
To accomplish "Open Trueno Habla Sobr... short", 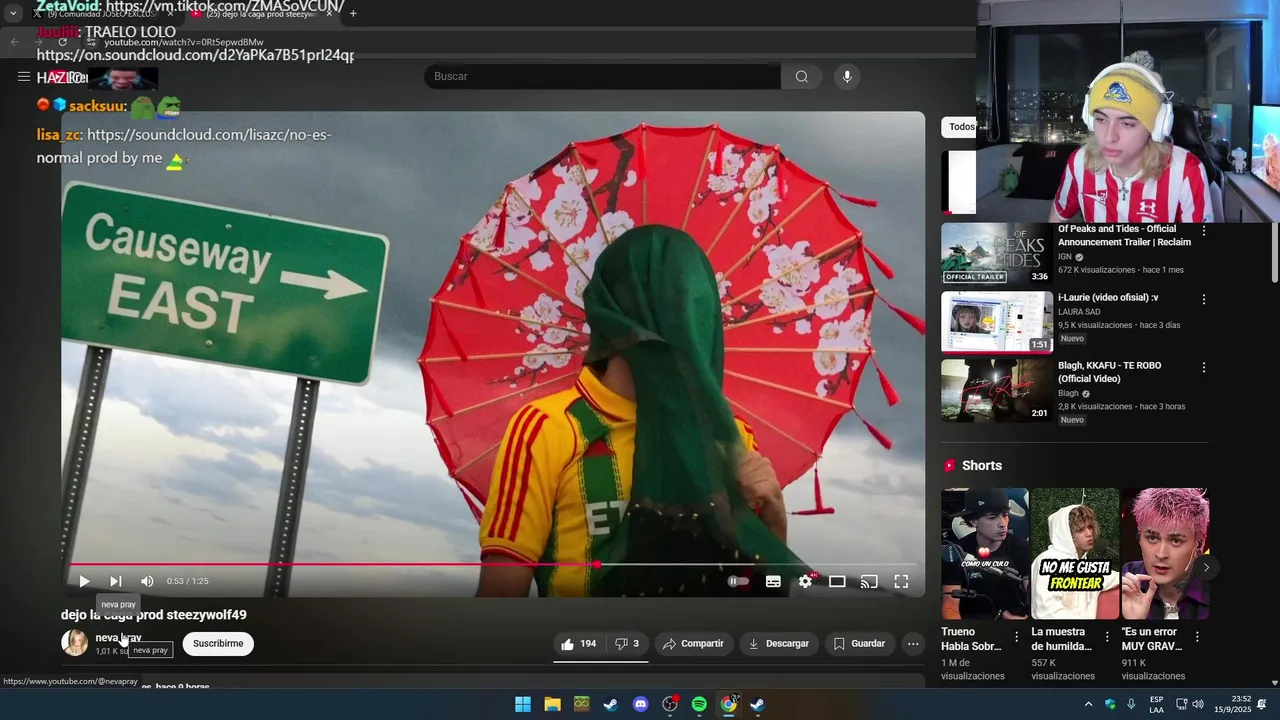I will point(984,554).
